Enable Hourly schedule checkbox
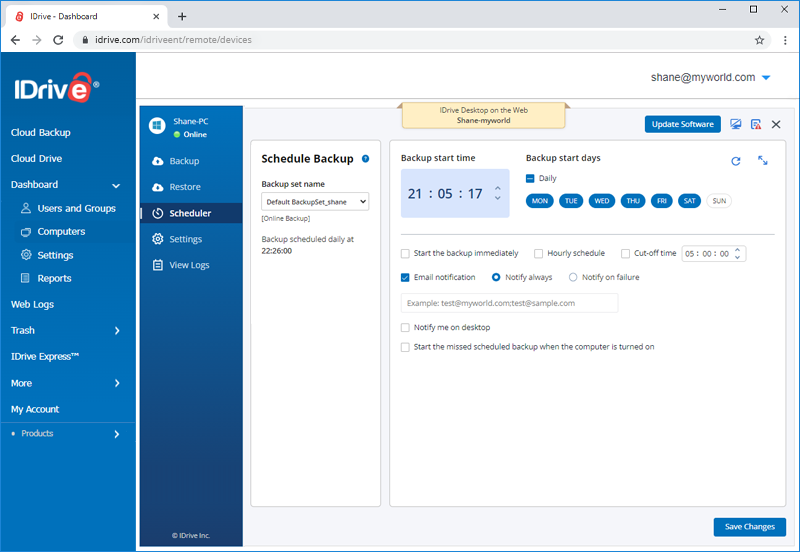Image resolution: width=800 pixels, height=552 pixels. pos(538,254)
